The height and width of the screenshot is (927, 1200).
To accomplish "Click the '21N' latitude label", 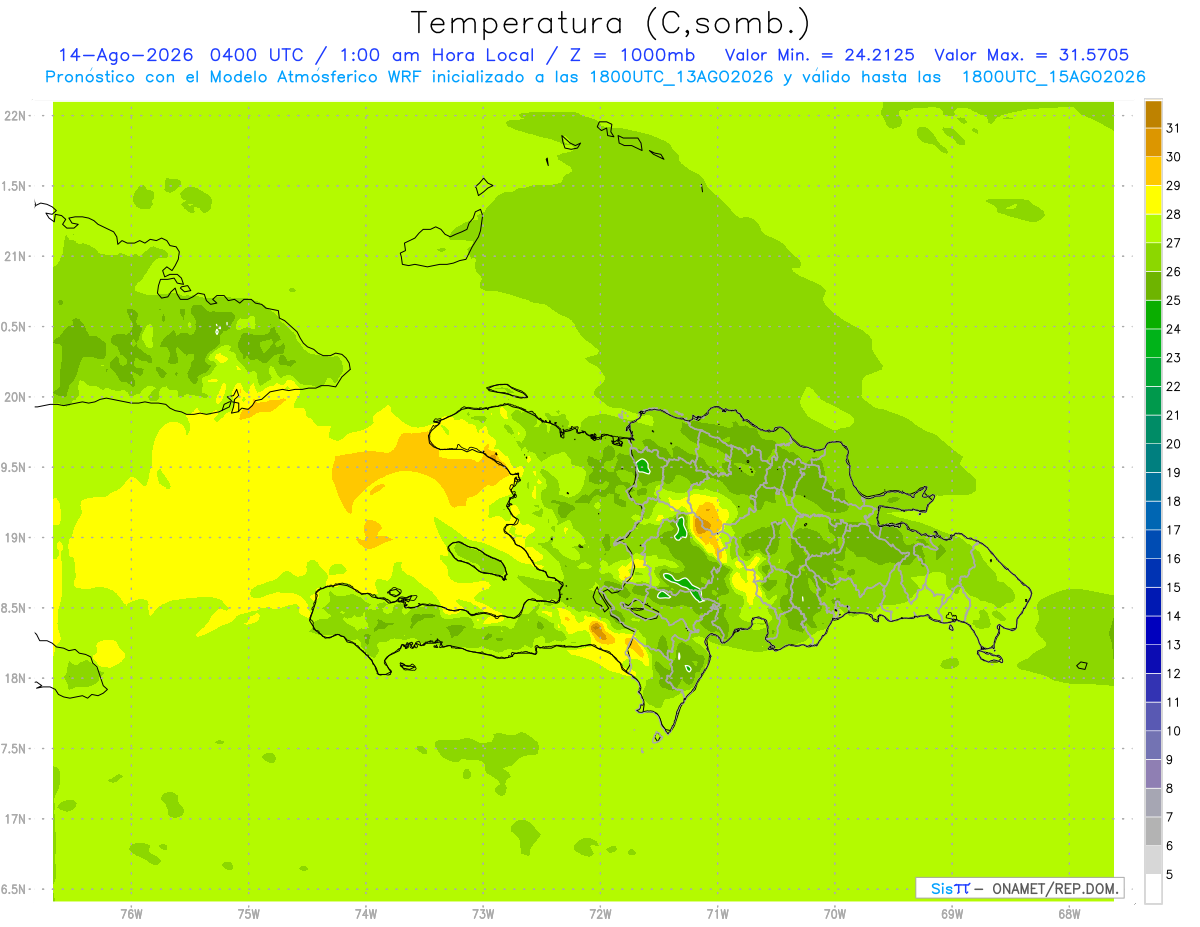I will click(x=14, y=256).
